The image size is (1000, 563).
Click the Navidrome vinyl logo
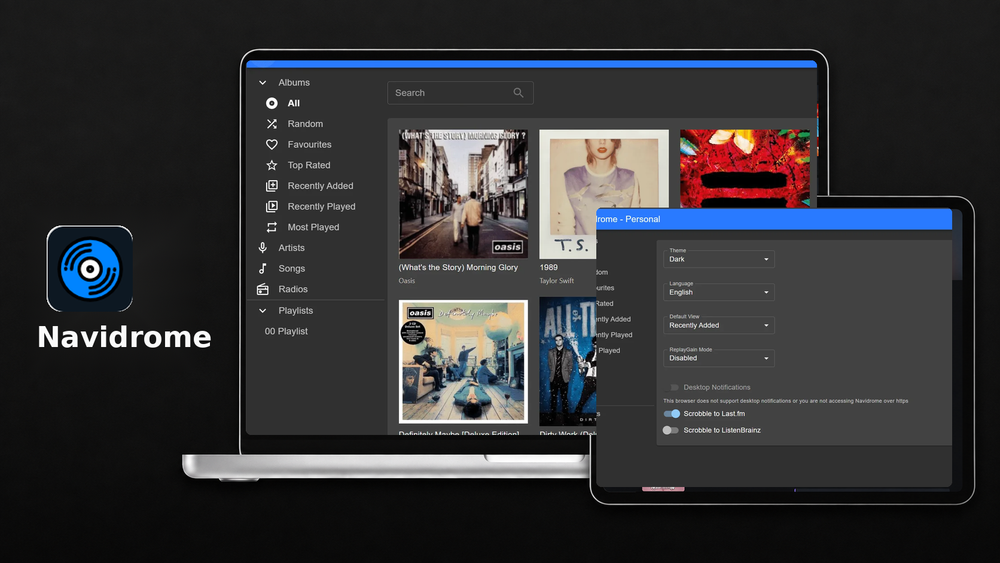[90, 268]
